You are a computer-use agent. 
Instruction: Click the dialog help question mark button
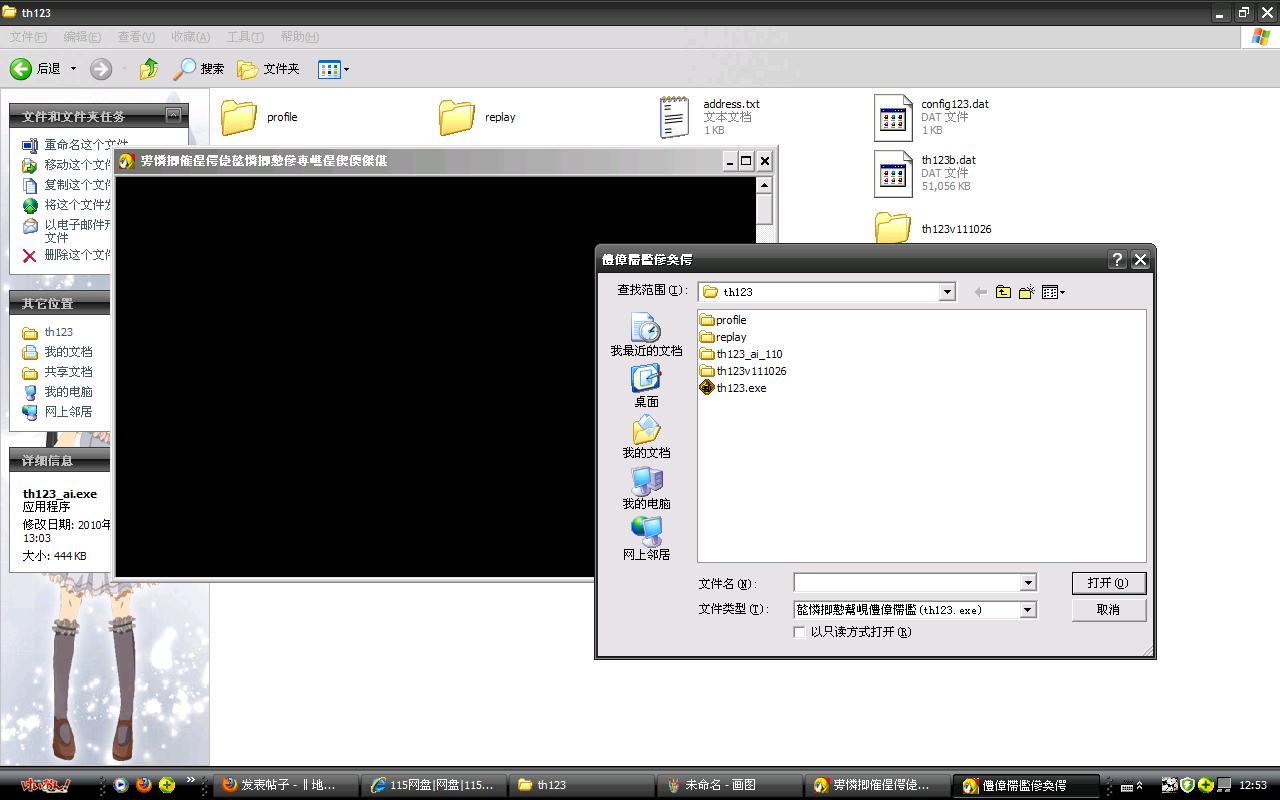pos(1117,259)
